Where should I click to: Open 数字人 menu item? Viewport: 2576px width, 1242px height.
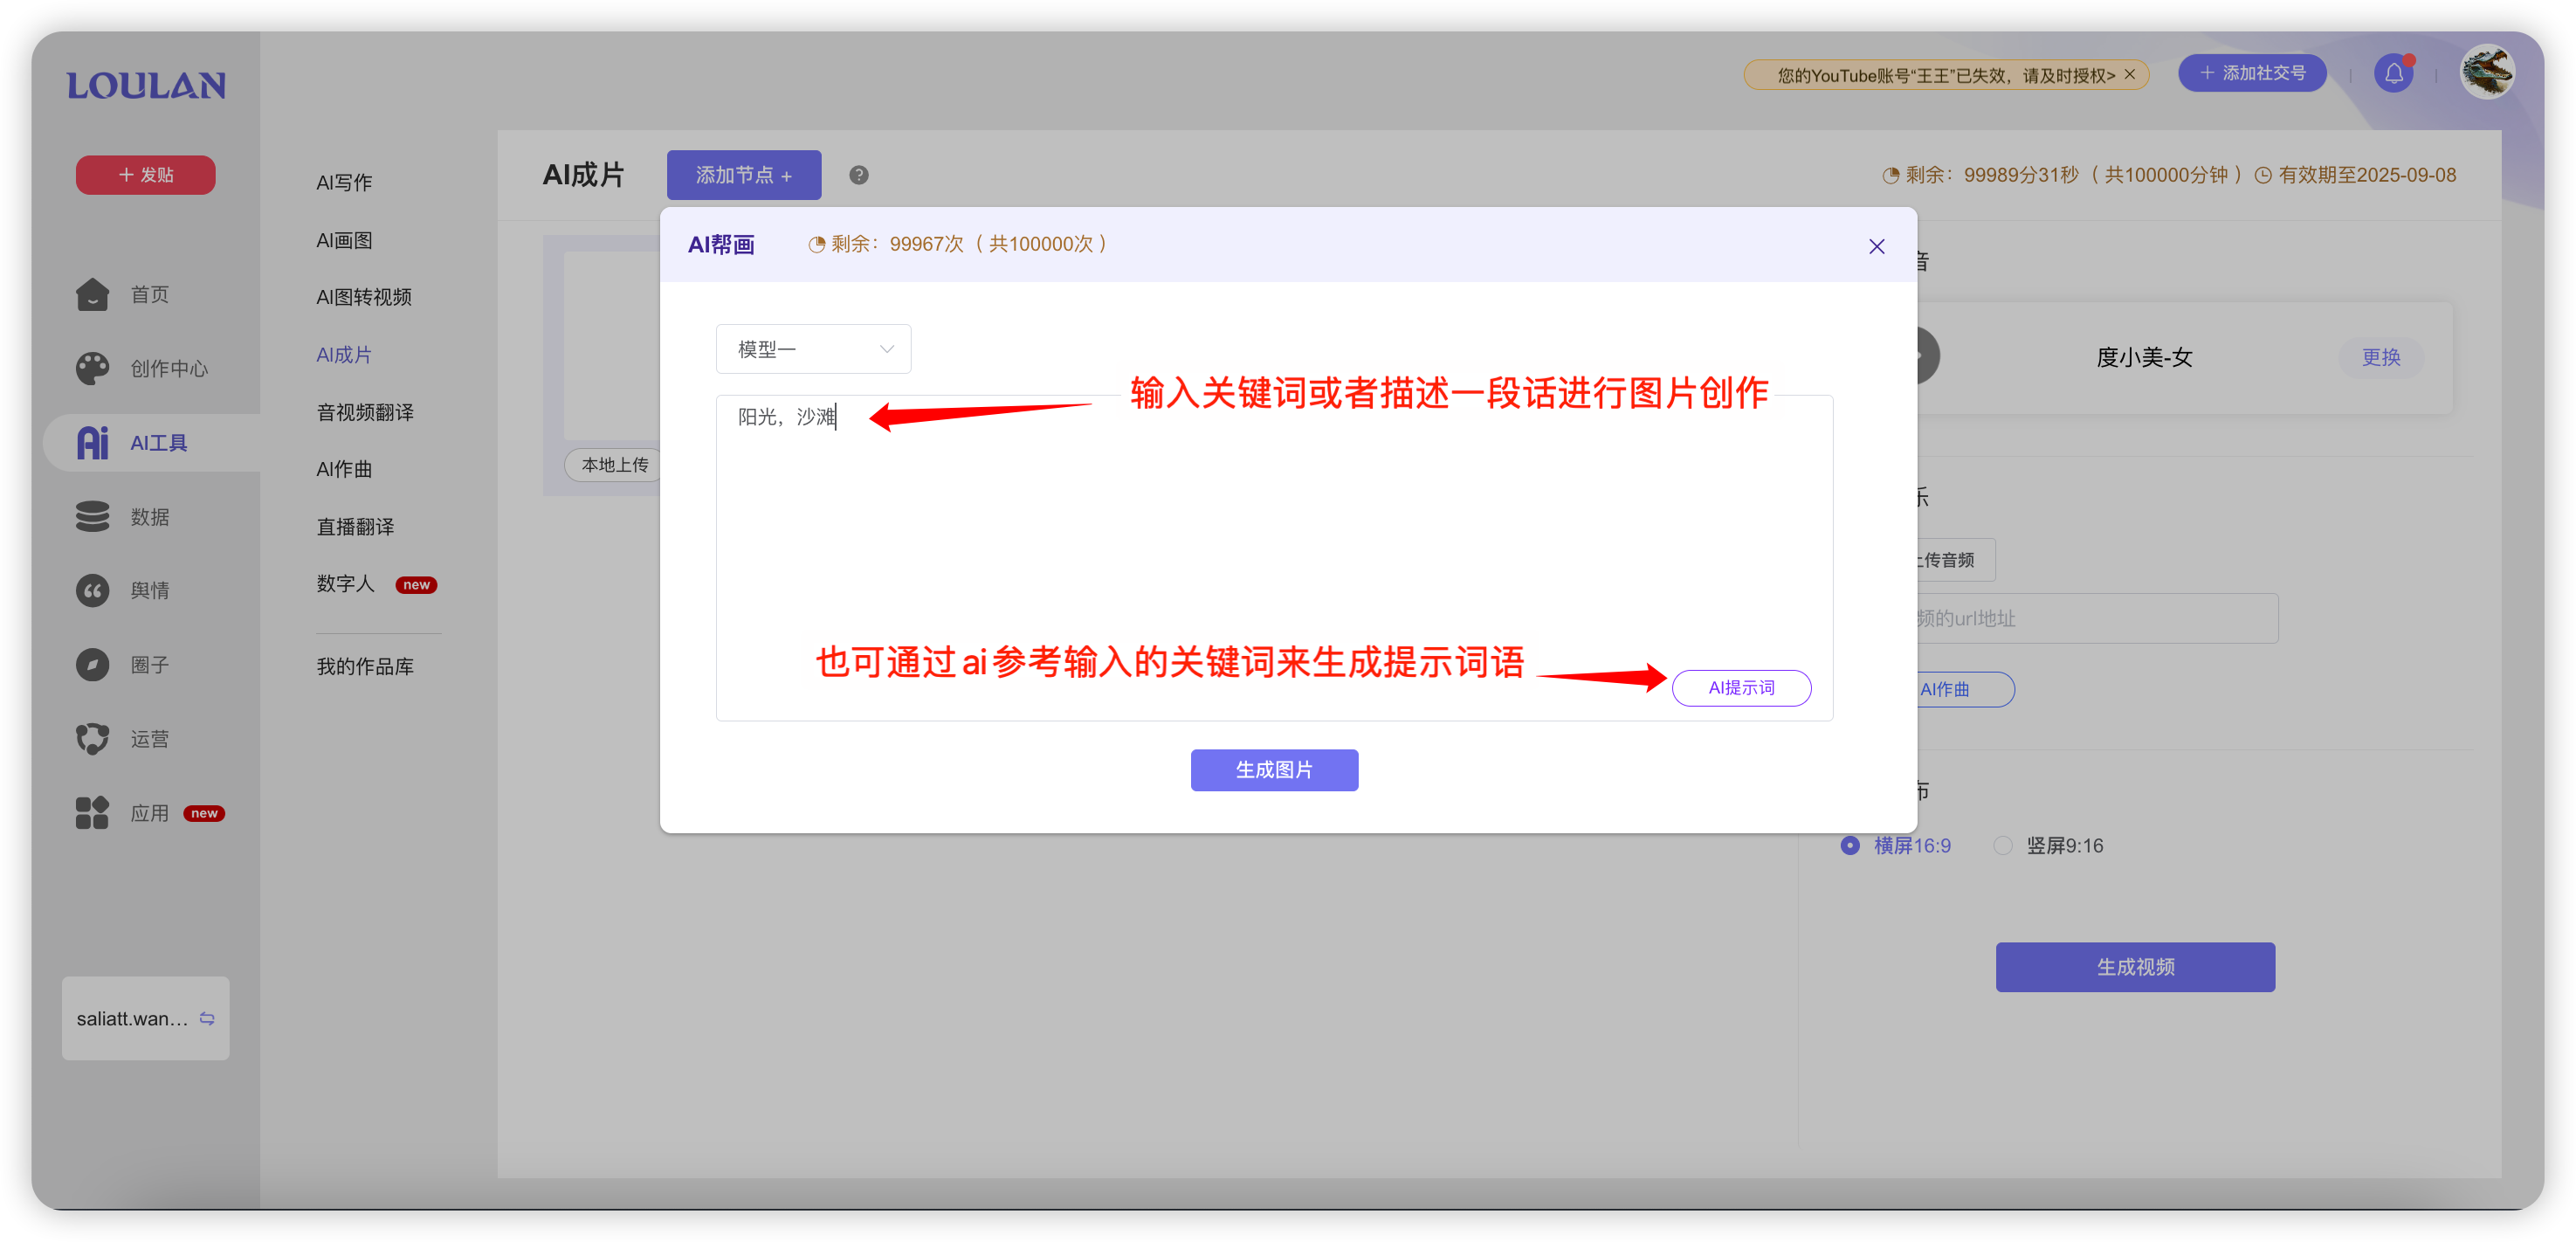click(345, 583)
